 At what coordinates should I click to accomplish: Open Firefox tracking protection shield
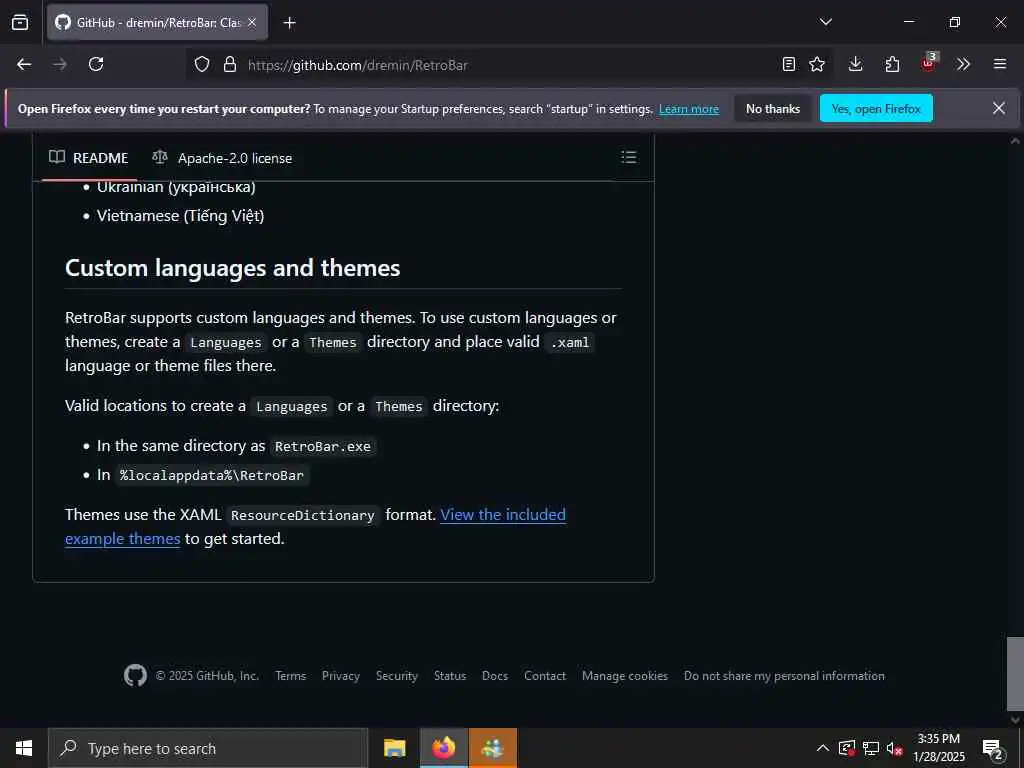(202, 65)
